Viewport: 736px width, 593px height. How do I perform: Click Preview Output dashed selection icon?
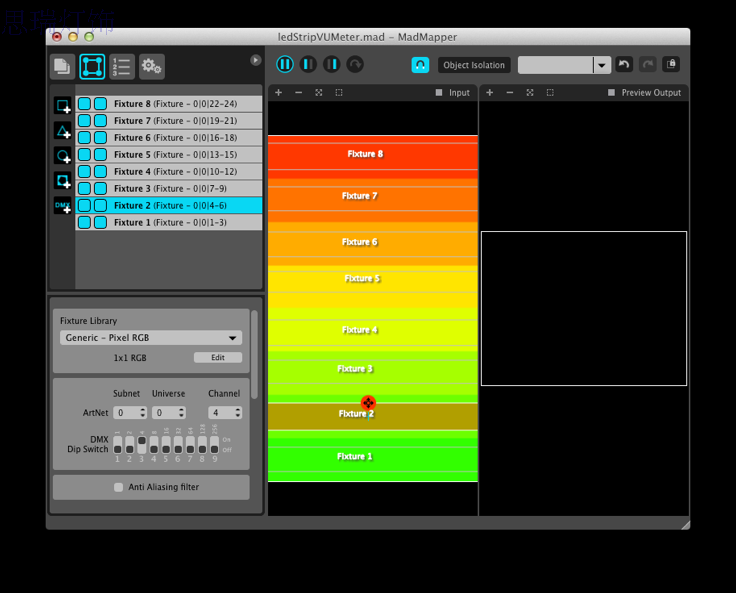pos(550,92)
